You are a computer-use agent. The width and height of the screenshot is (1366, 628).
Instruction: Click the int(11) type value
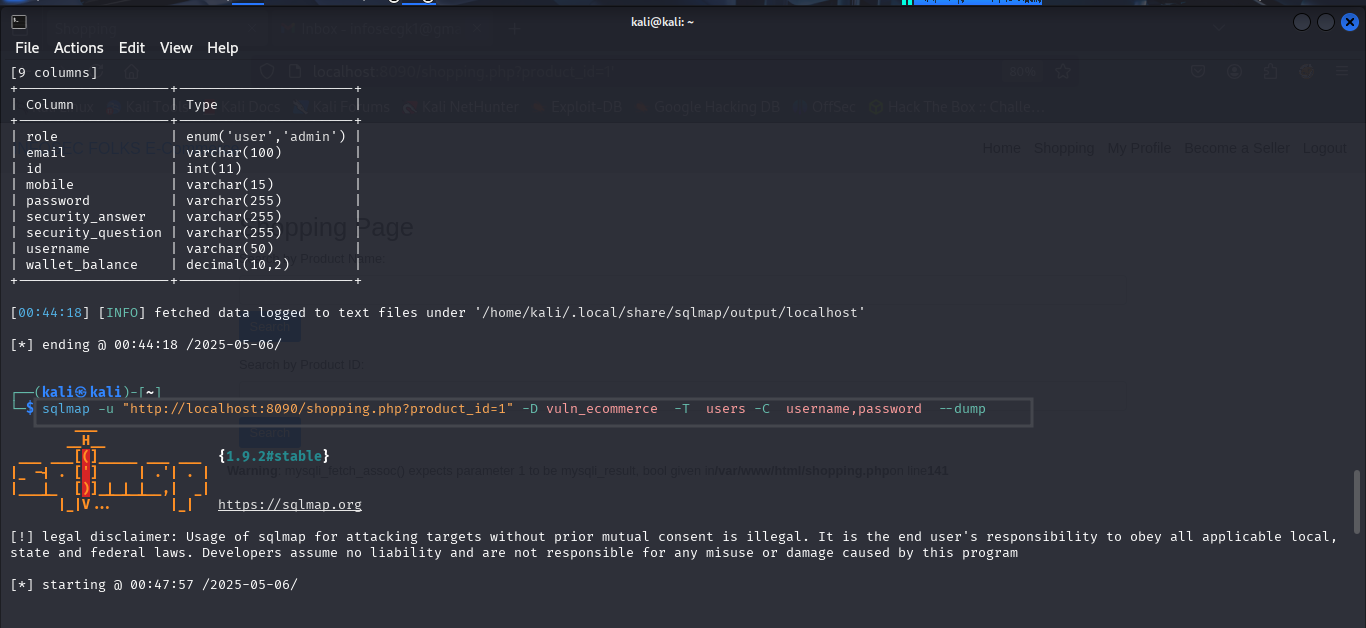pyautogui.click(x=214, y=168)
